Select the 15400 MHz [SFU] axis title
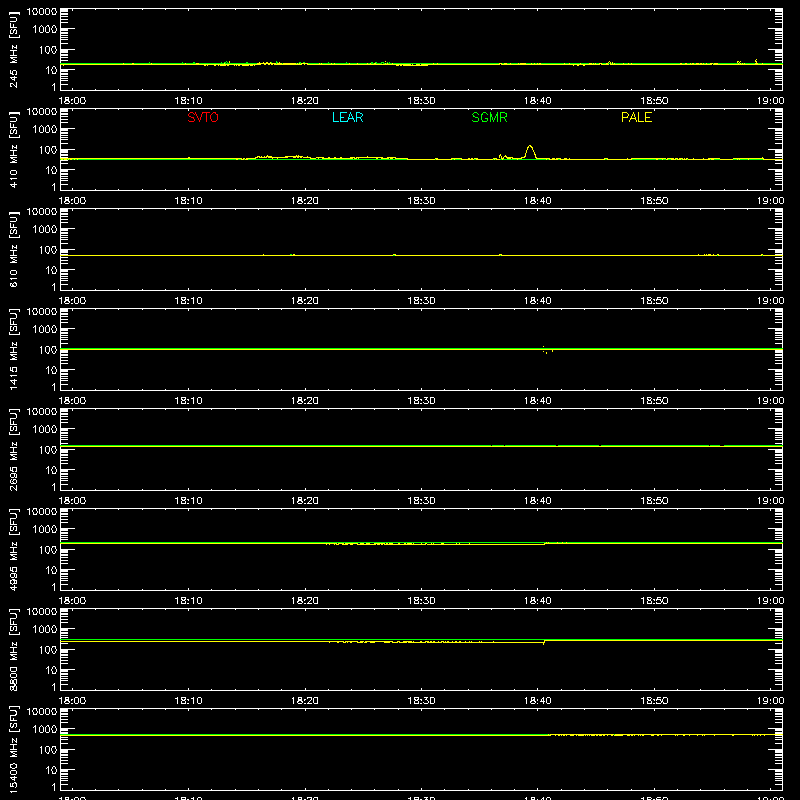The height and width of the screenshot is (800, 800). tap(13, 749)
